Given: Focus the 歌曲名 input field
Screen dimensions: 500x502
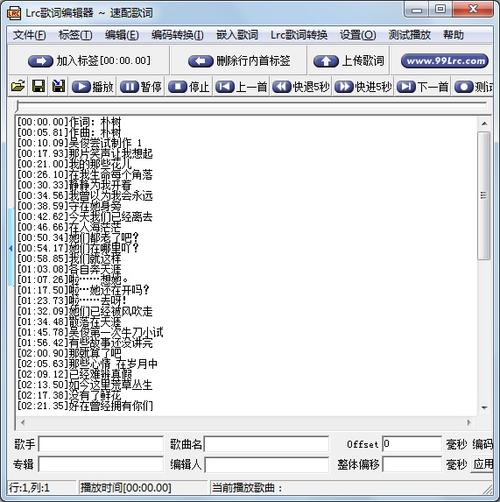Looking at the screenshot, I should point(266,444).
